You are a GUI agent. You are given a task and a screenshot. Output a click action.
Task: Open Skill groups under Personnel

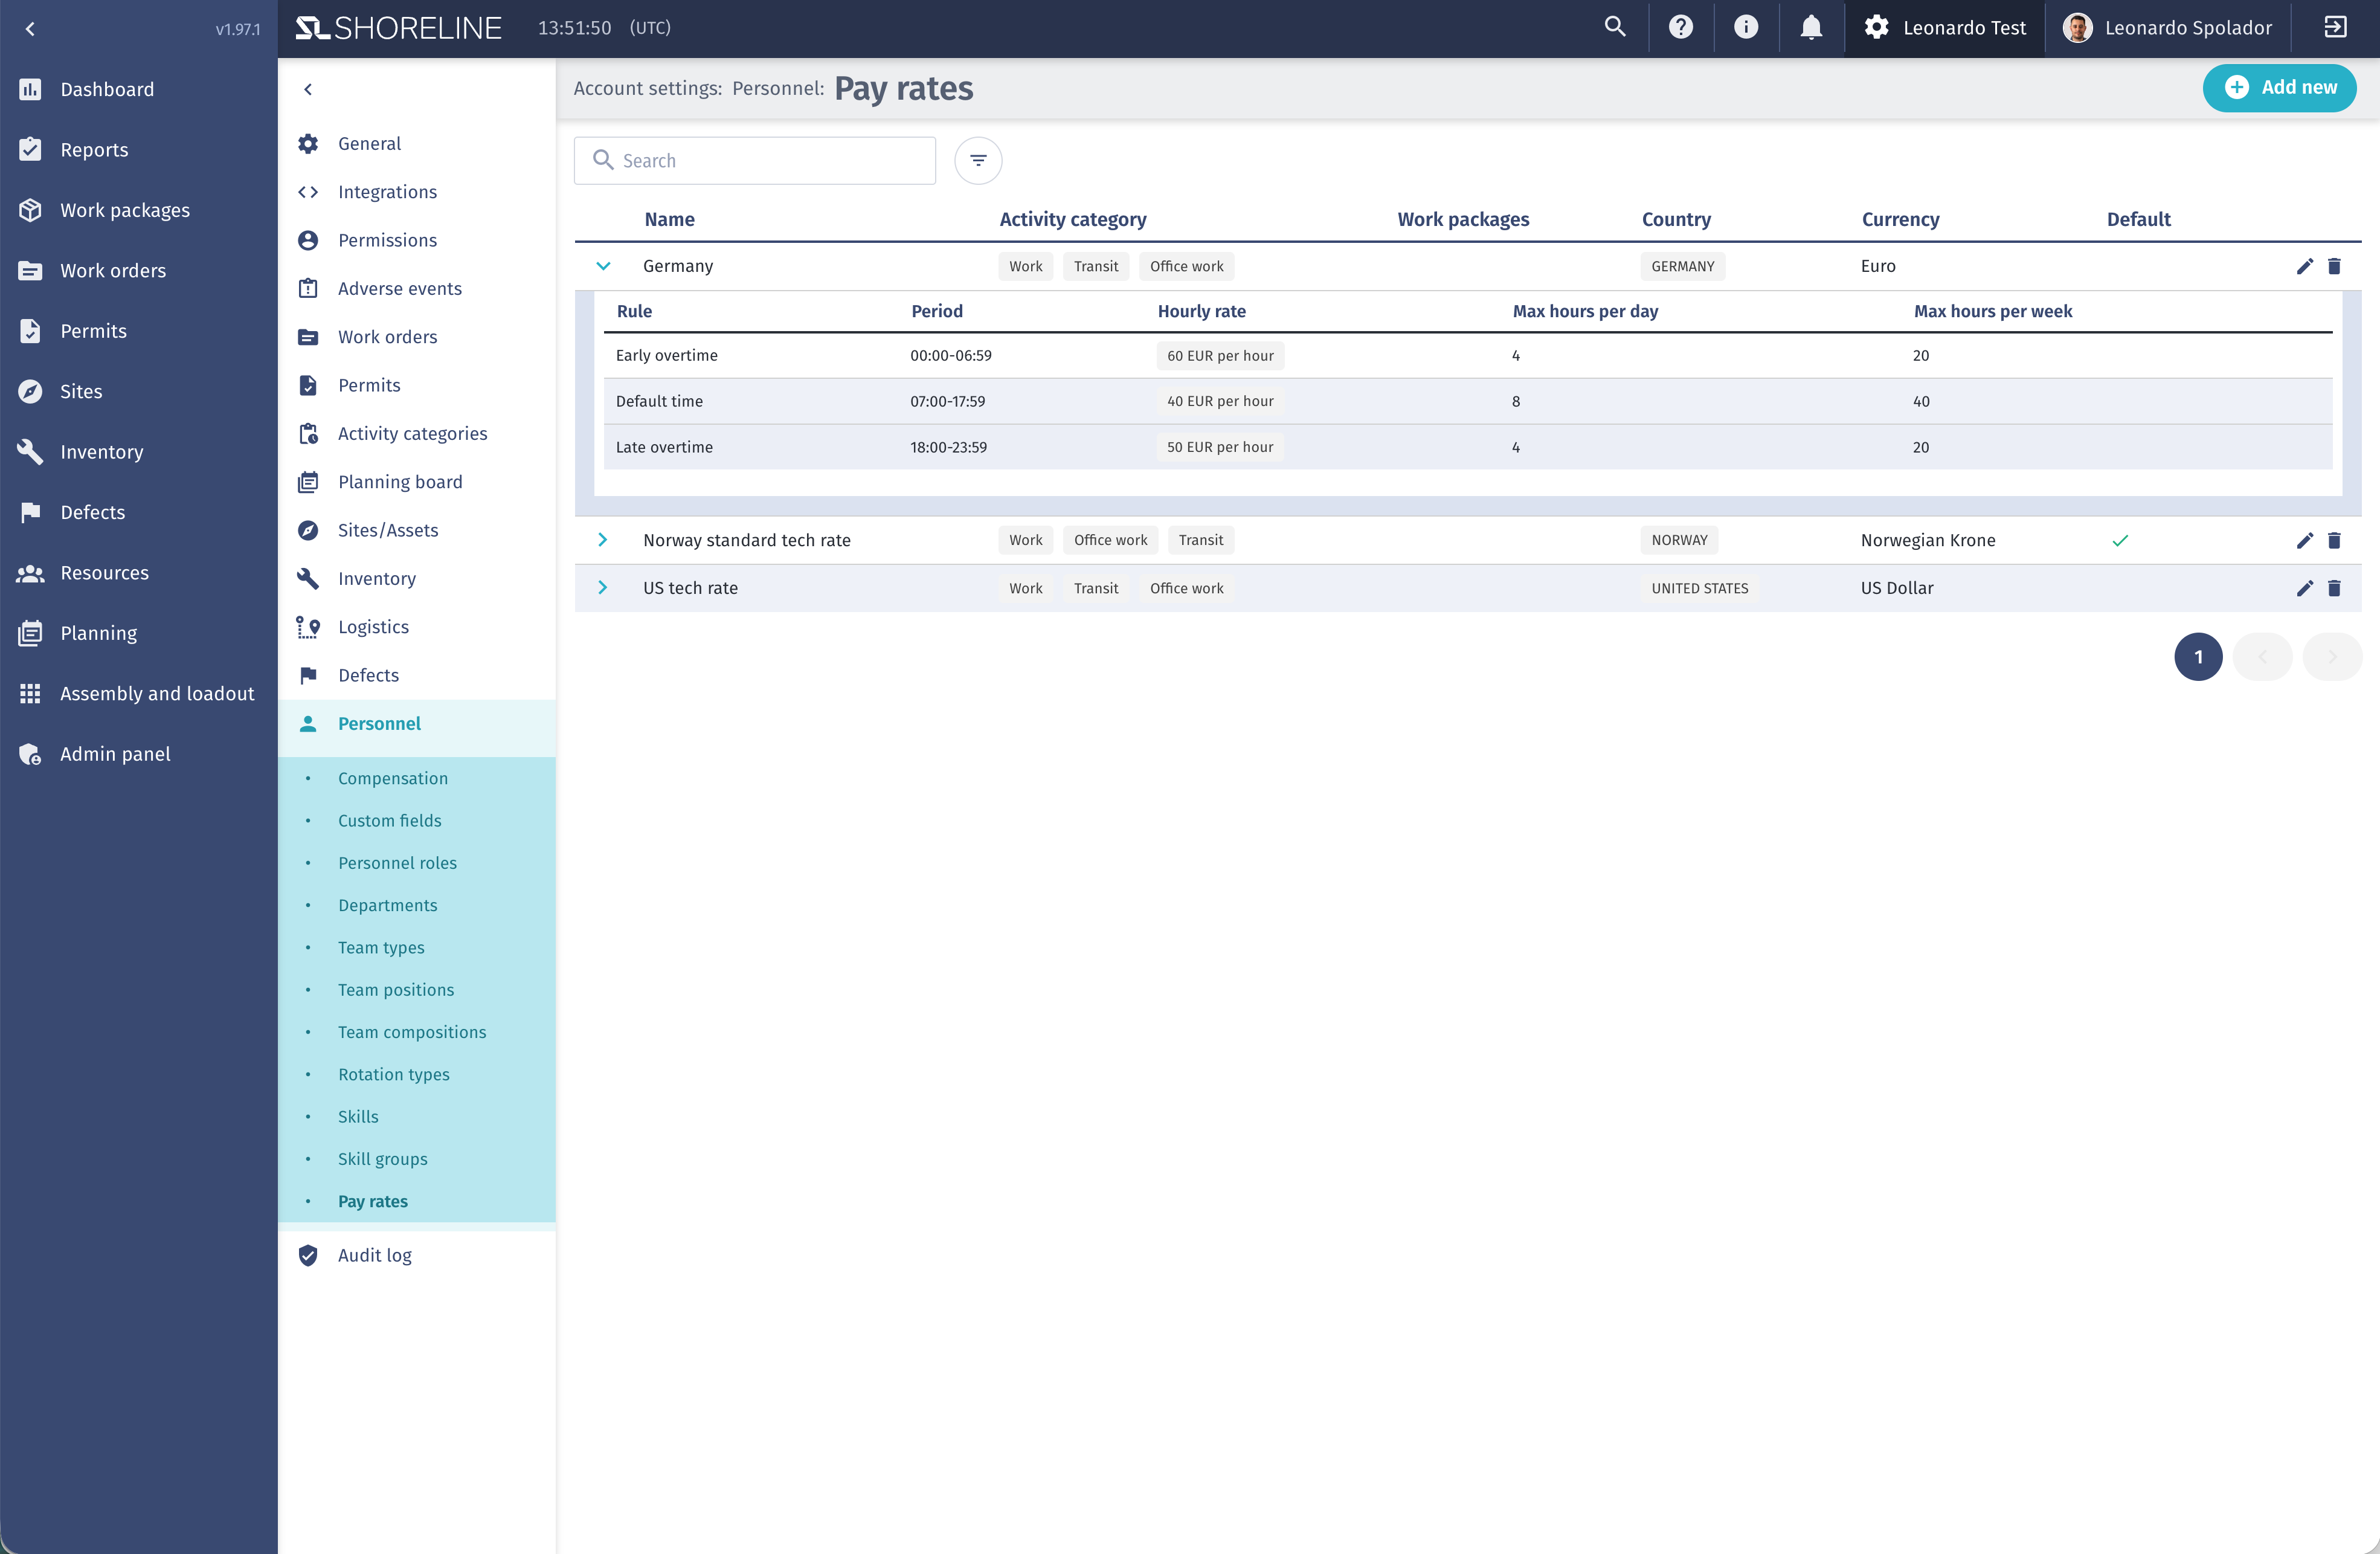pos(383,1159)
